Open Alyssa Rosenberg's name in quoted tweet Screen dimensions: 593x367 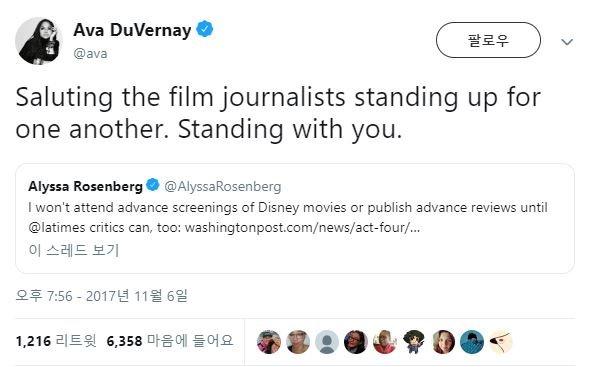click(x=85, y=186)
